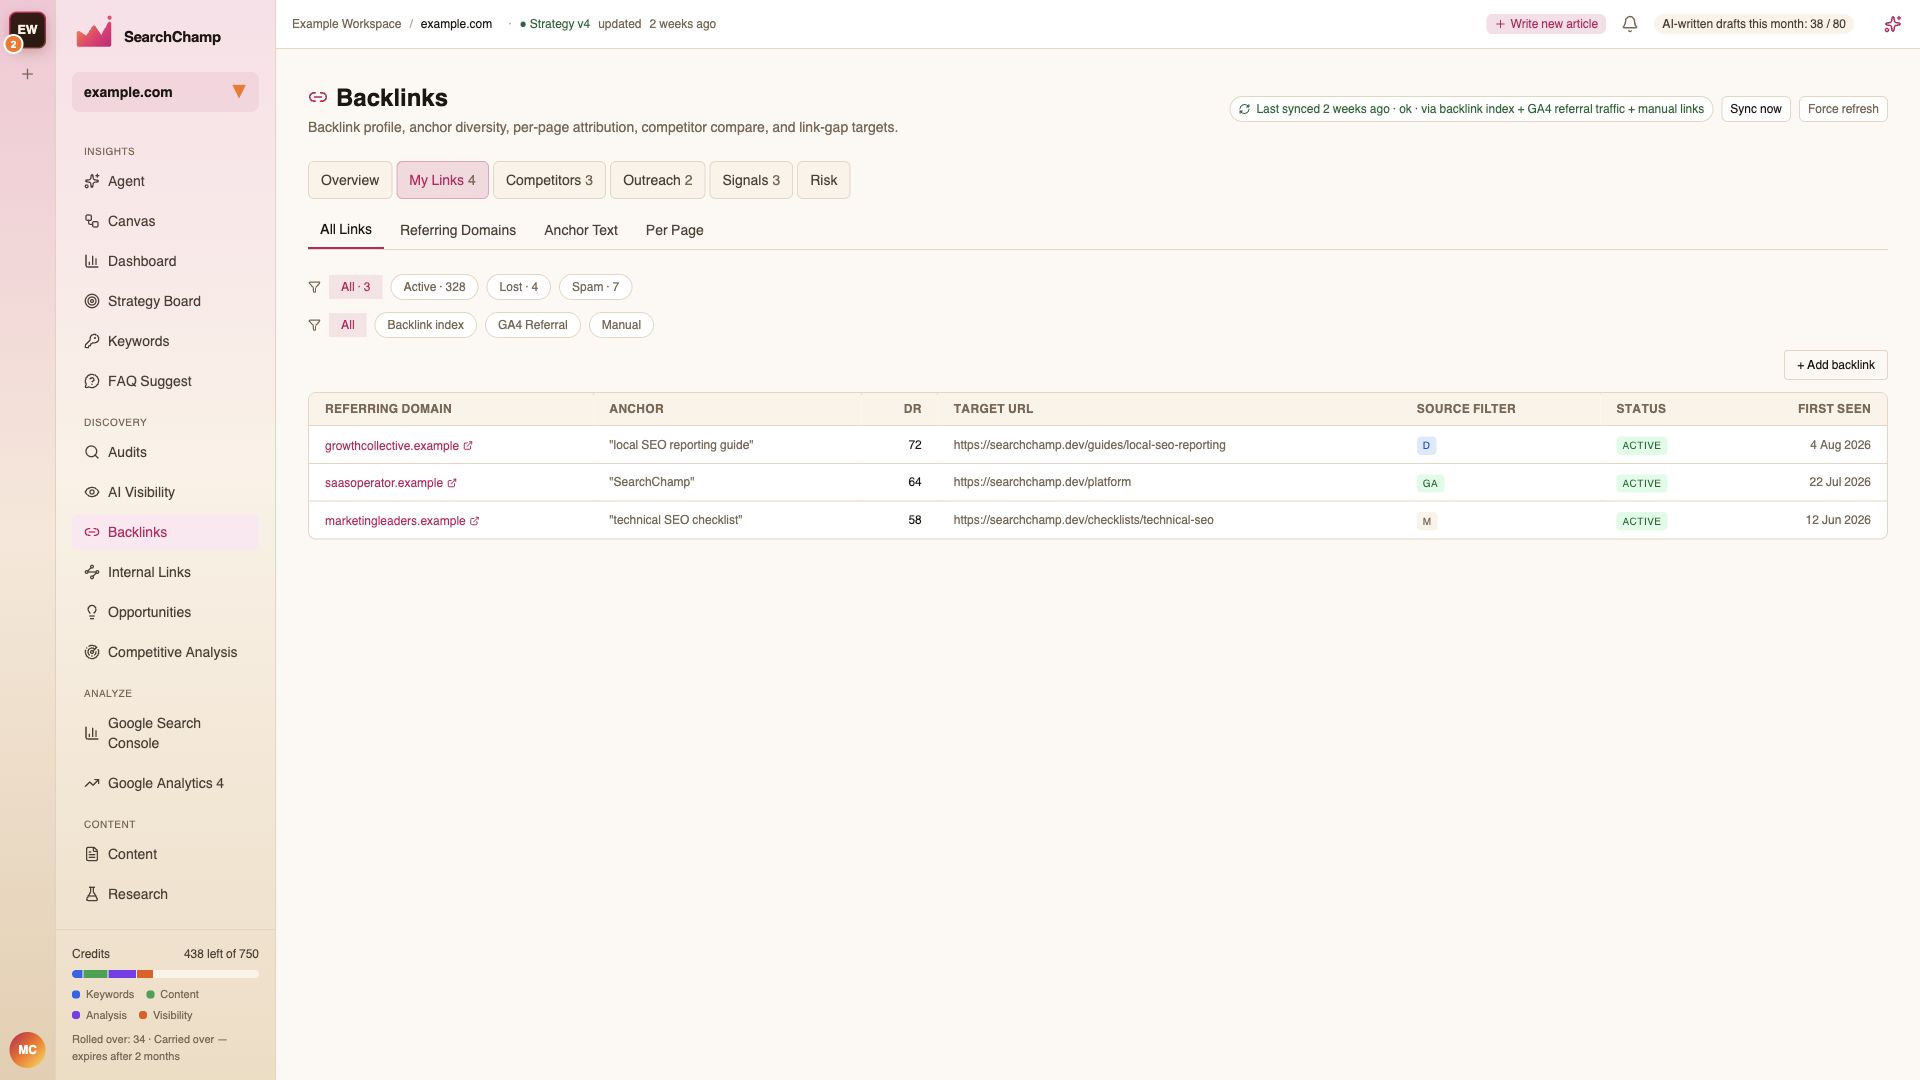Click the Sync now button

(1756, 109)
